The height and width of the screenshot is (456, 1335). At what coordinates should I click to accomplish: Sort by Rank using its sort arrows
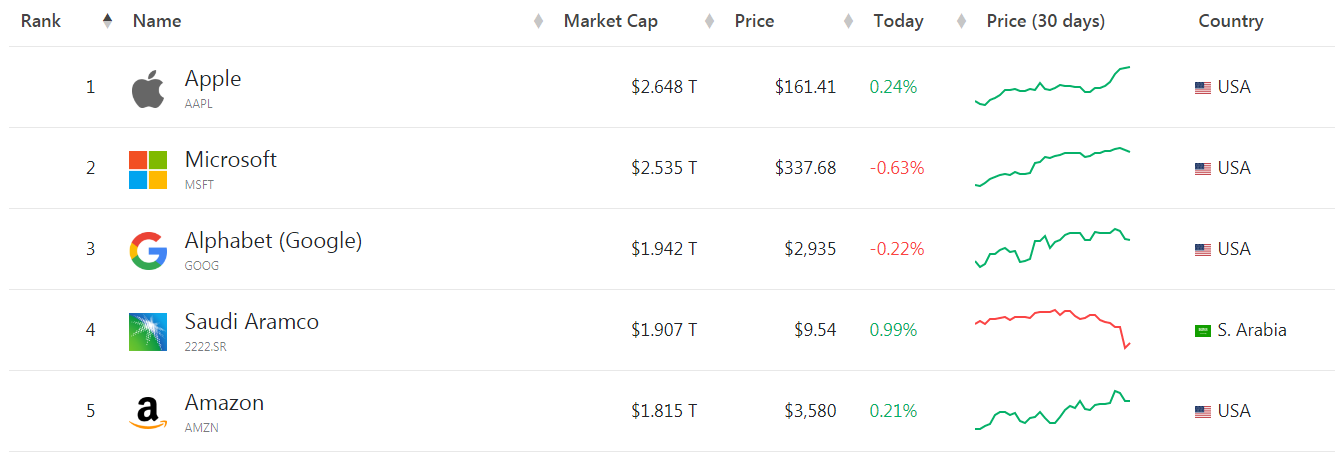click(107, 21)
